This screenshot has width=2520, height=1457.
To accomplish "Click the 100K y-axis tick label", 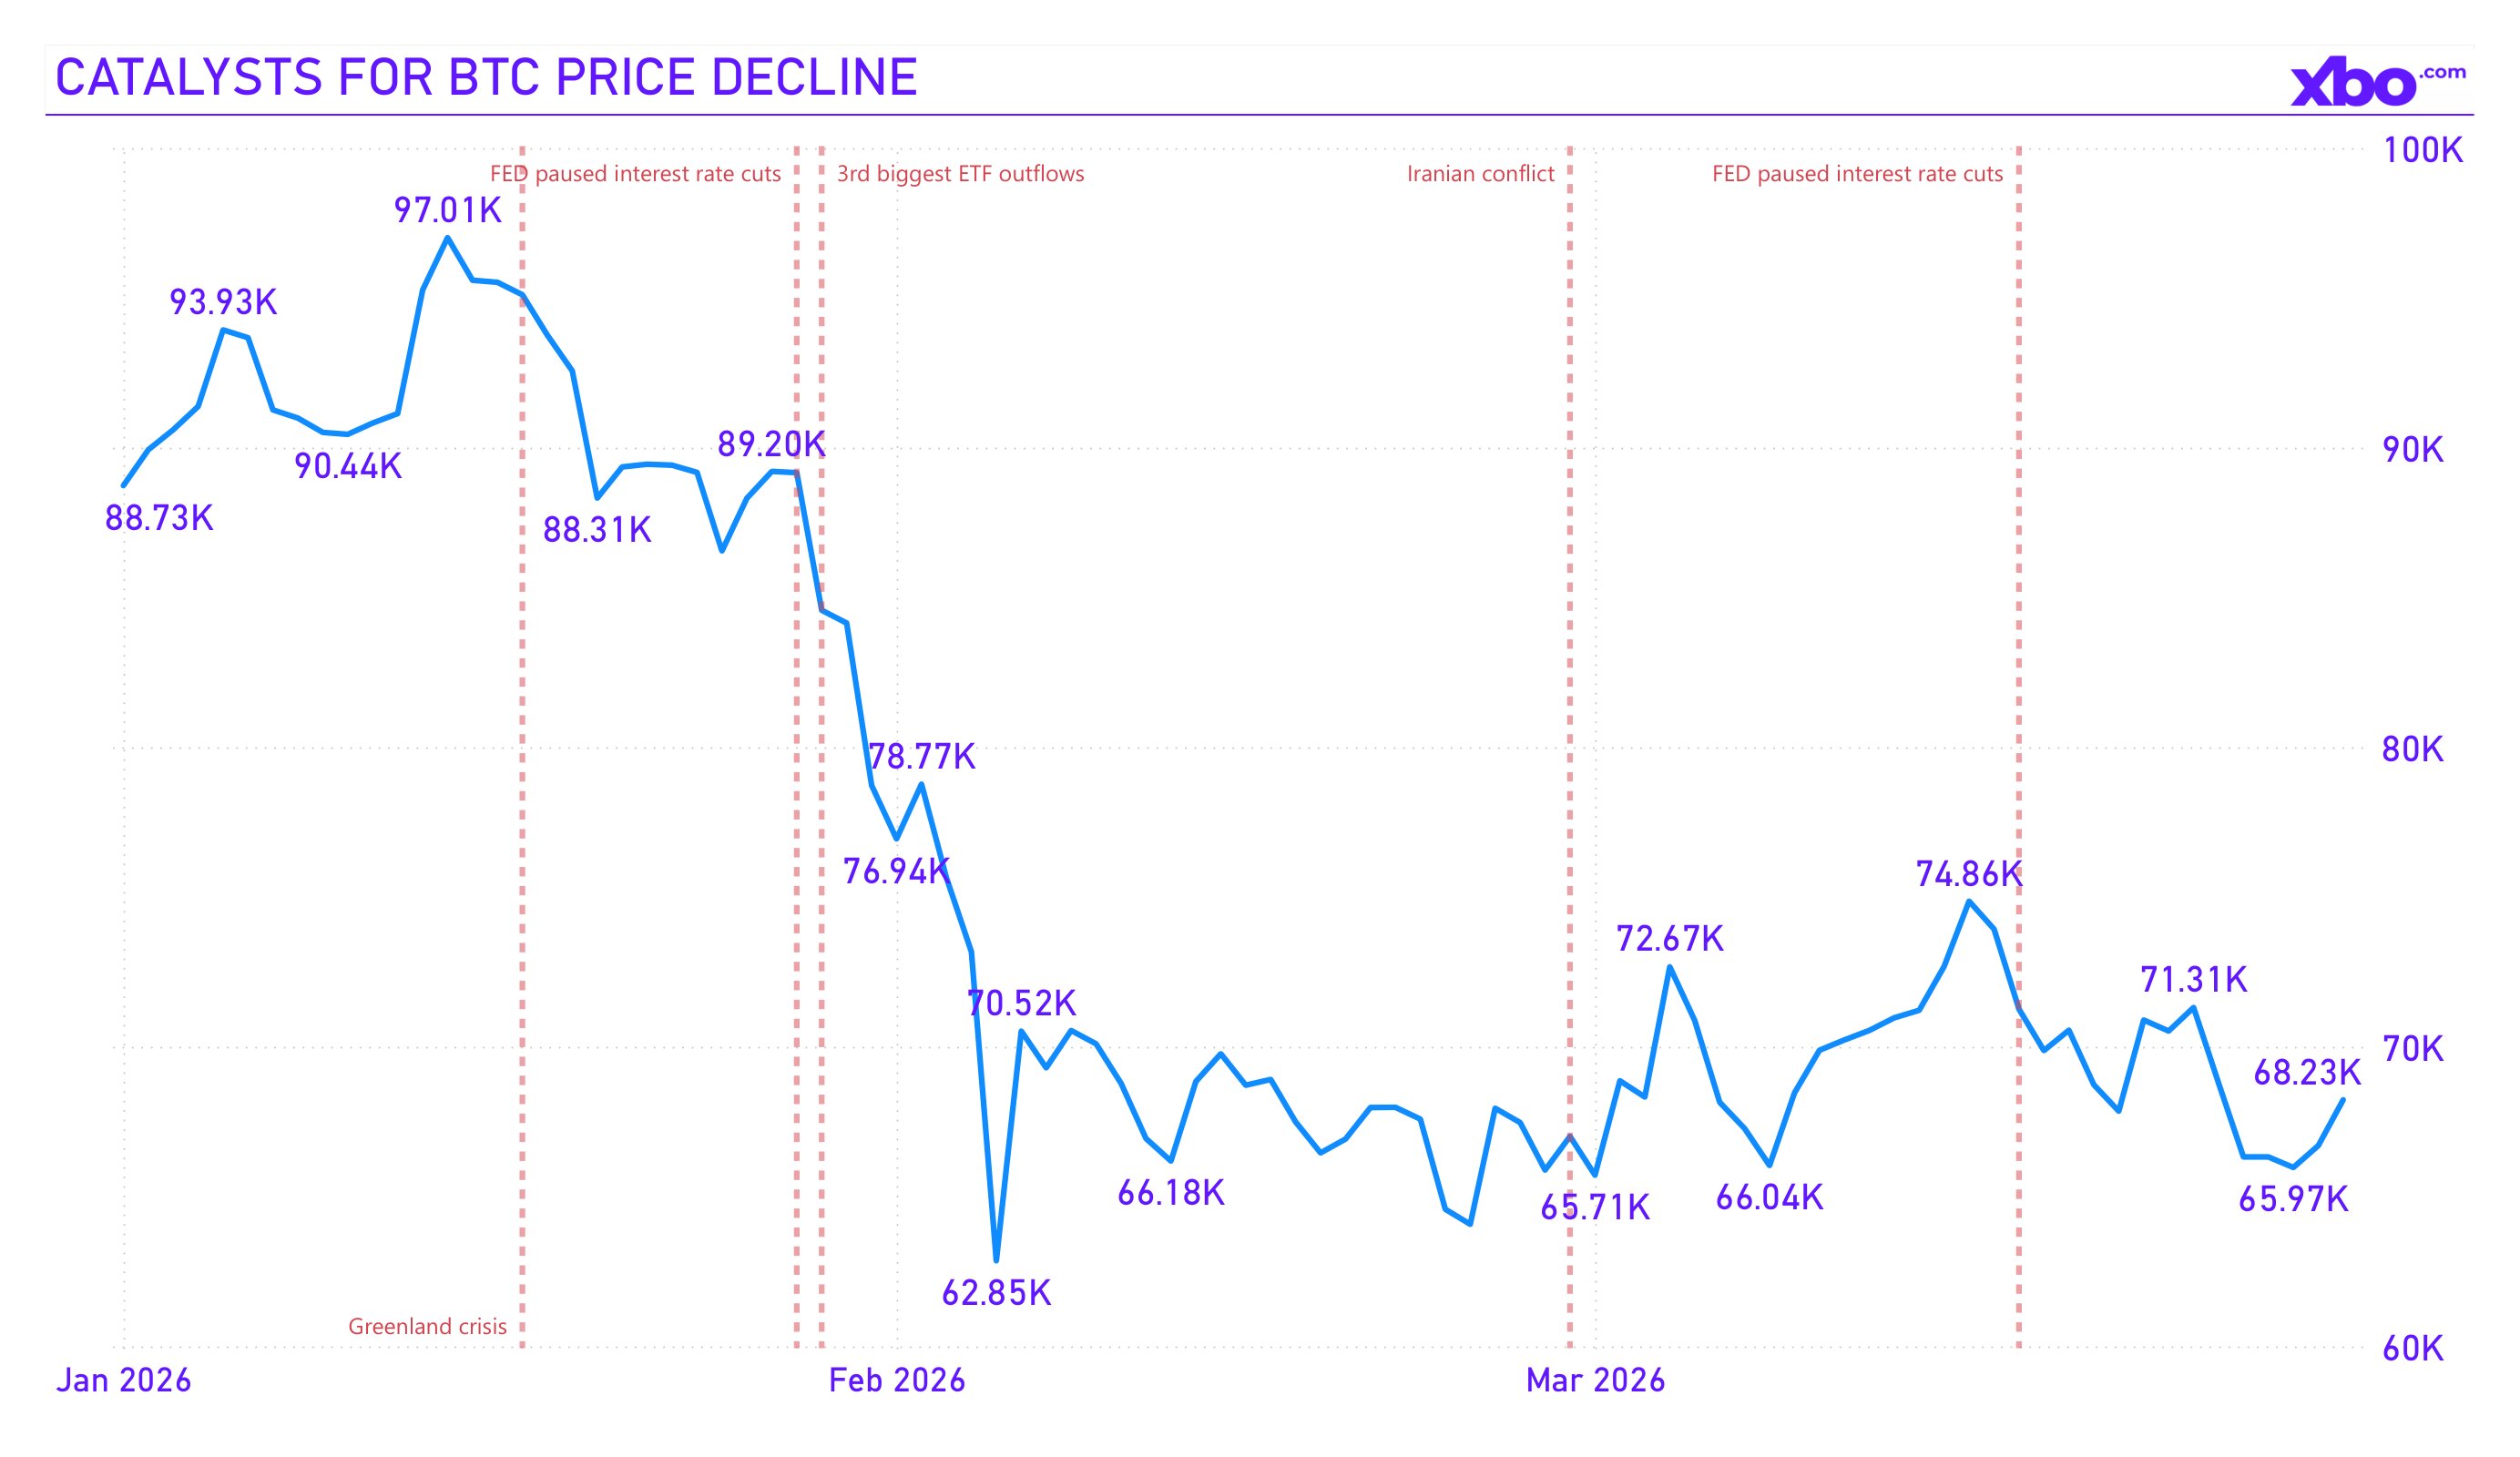I will pyautogui.click(x=2422, y=151).
